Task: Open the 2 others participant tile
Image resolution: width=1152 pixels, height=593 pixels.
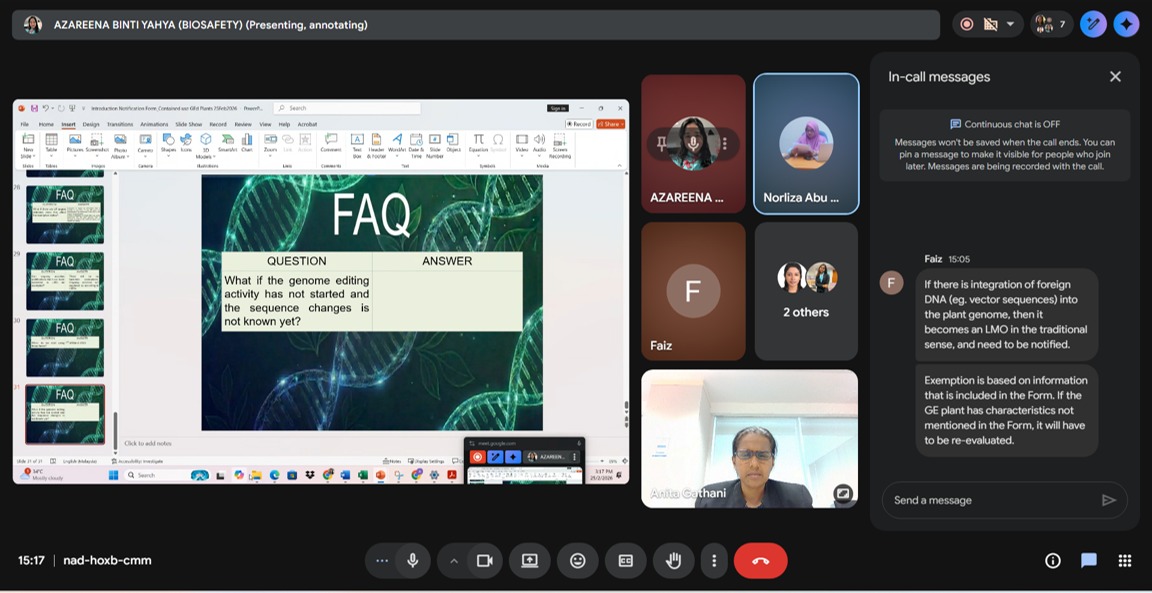Action: coord(806,291)
